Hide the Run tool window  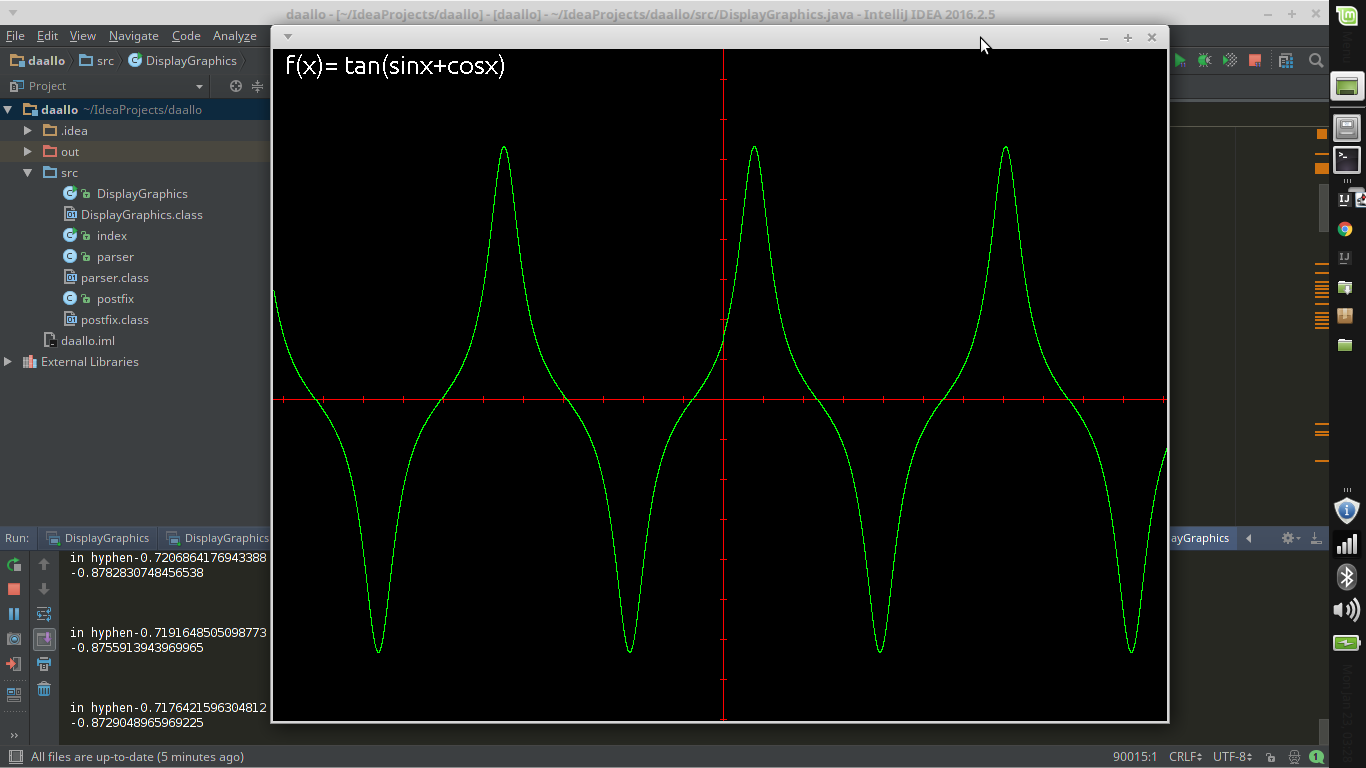pos(1315,538)
